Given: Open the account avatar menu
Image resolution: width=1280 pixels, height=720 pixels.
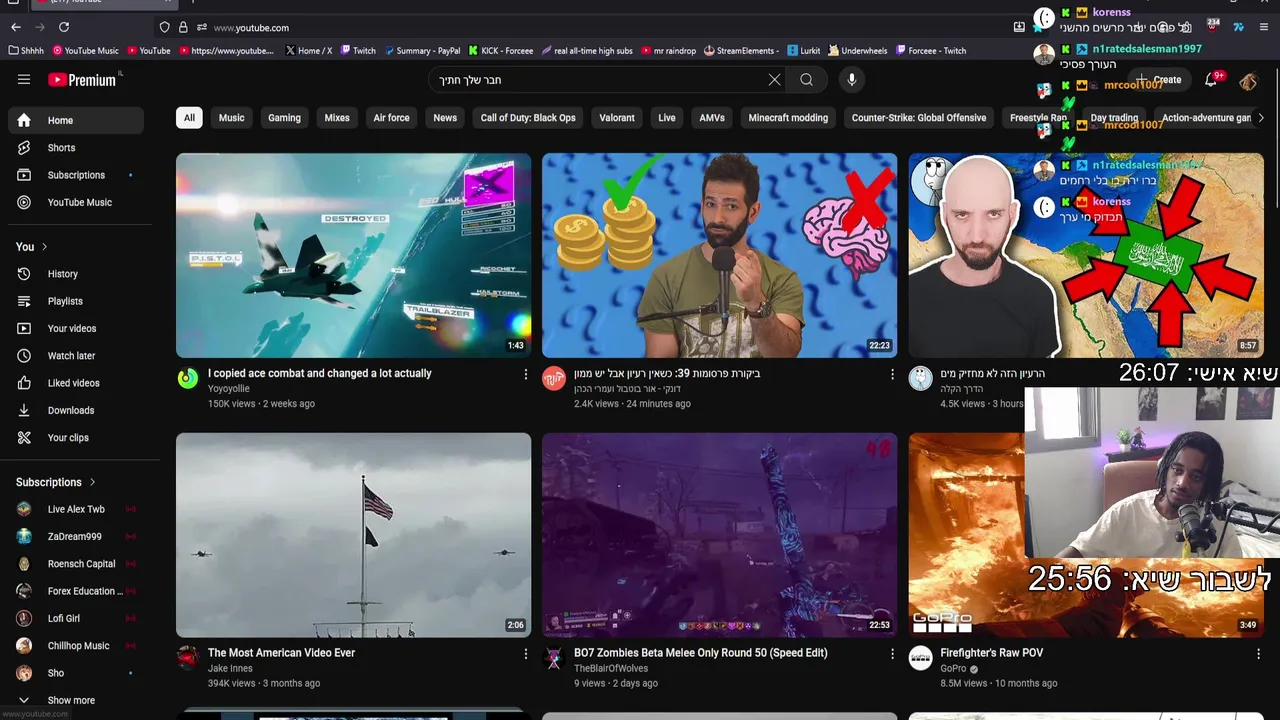Looking at the screenshot, I should pyautogui.click(x=1248, y=80).
